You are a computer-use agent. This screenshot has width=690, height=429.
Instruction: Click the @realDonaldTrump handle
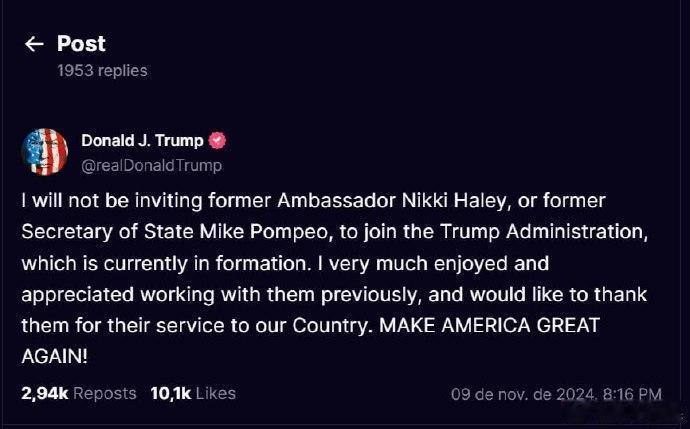pyautogui.click(x=151, y=166)
